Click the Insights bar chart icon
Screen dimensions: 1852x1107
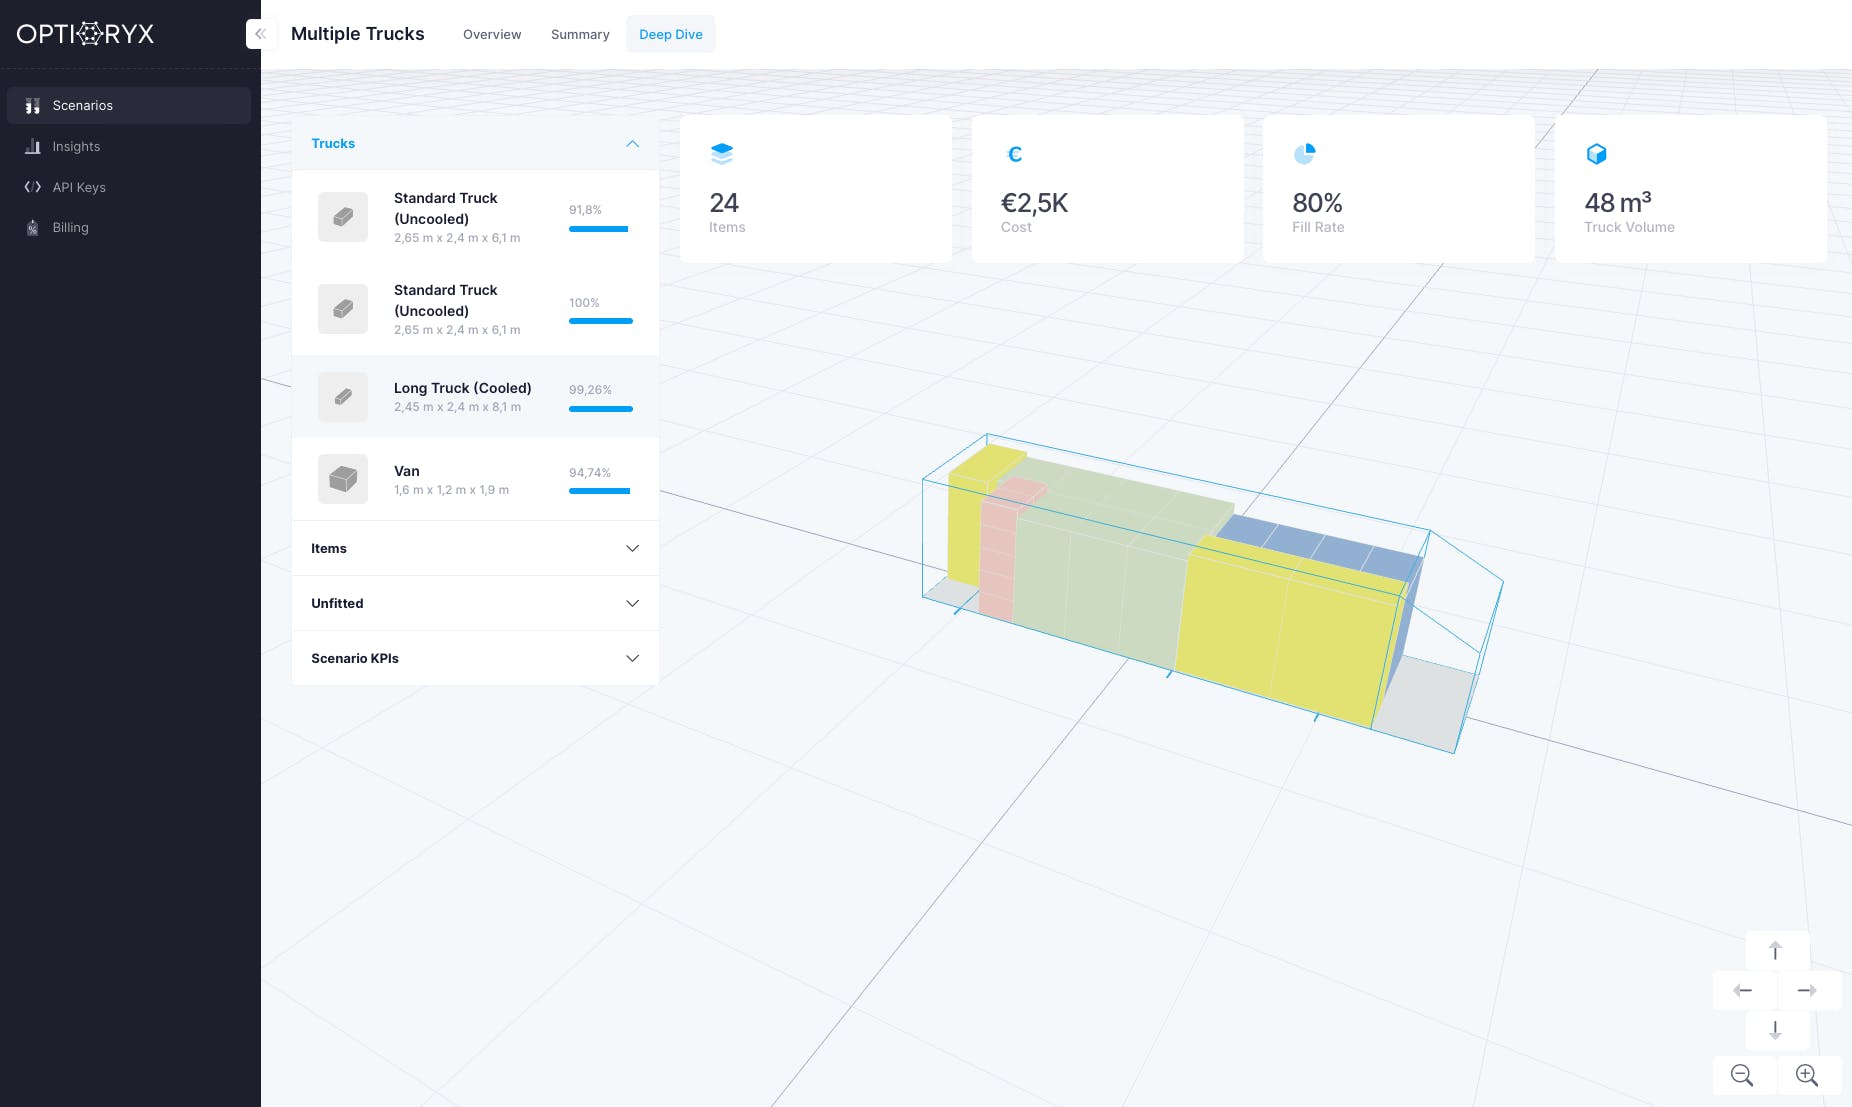(x=33, y=147)
